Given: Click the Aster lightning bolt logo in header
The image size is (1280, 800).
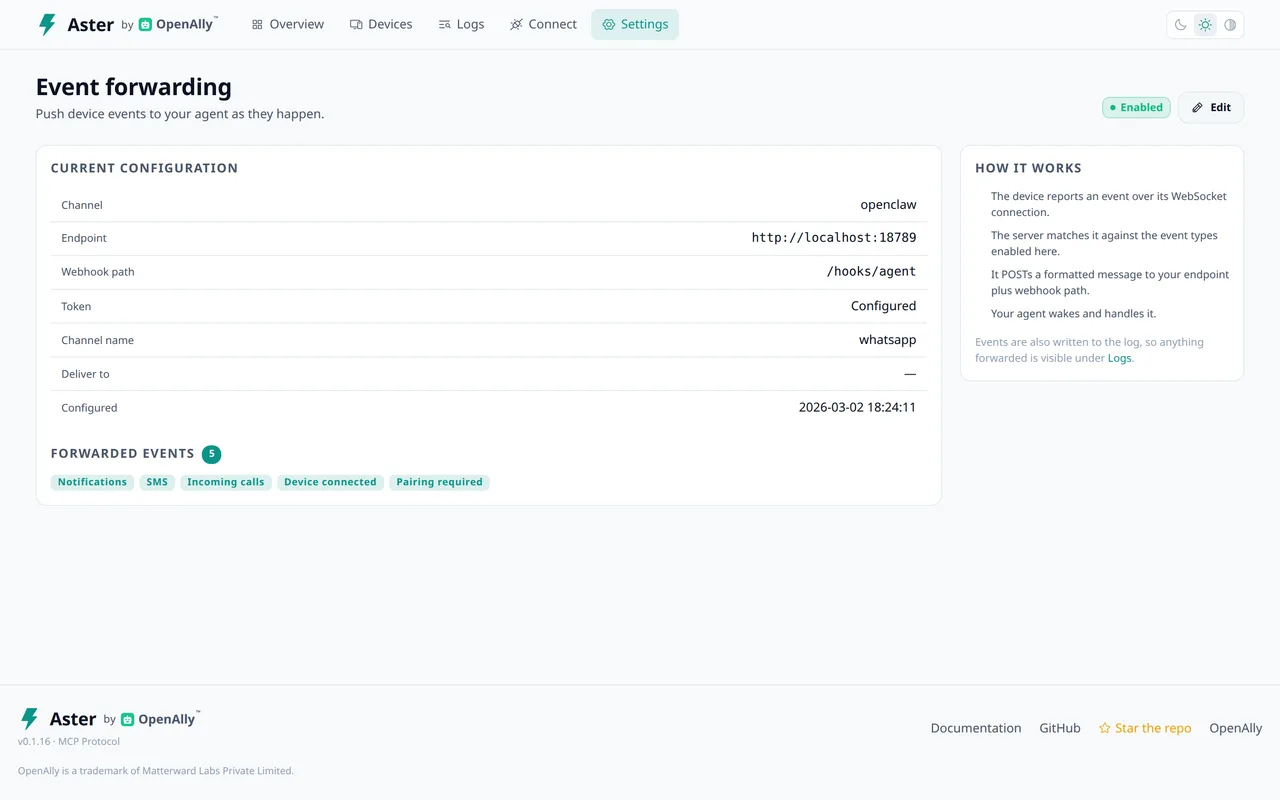Looking at the screenshot, I should [47, 25].
